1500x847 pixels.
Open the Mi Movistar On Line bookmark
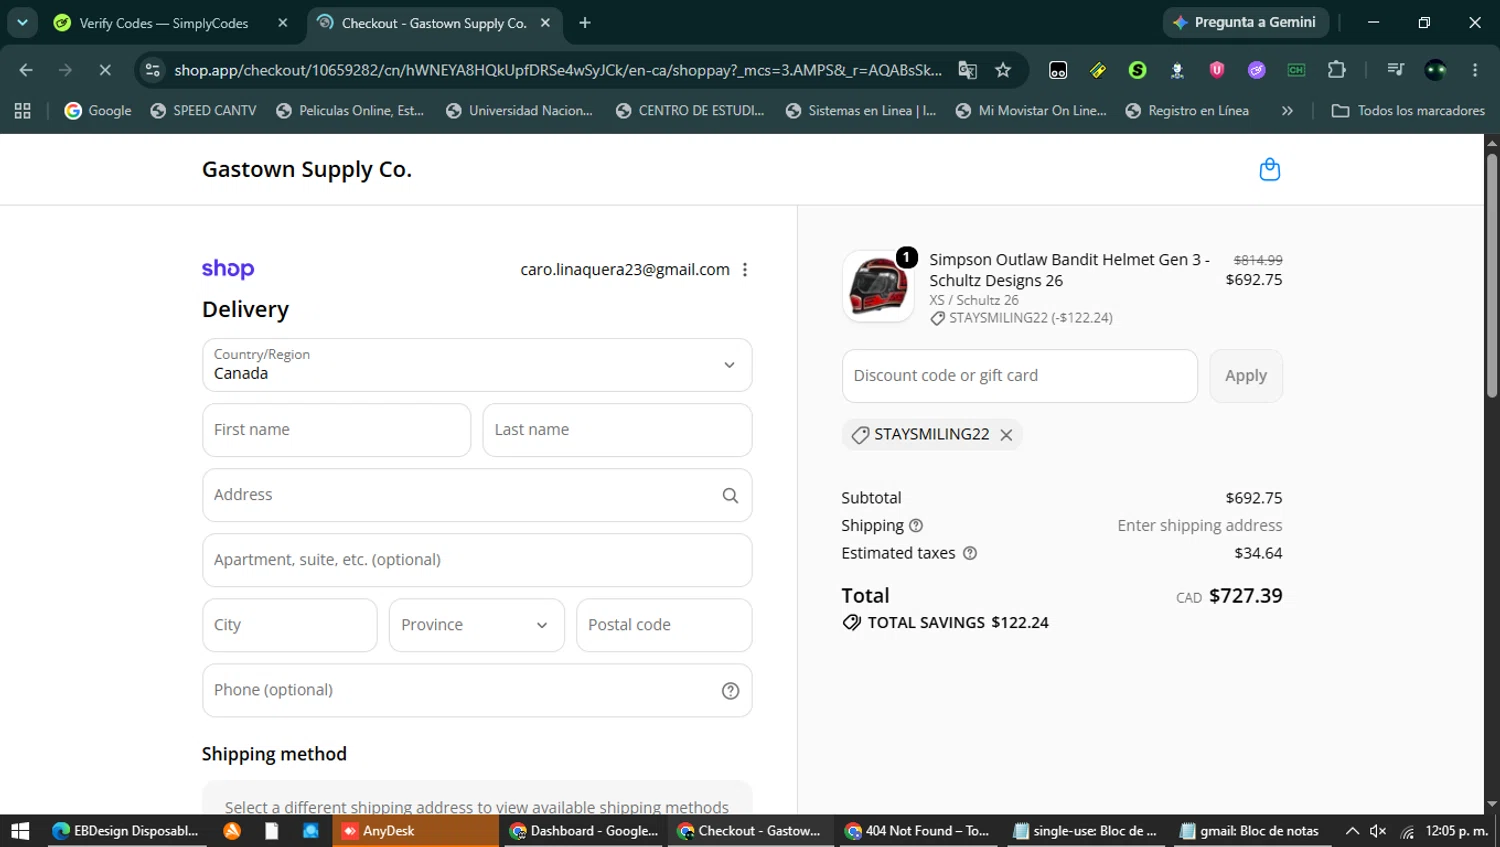click(1031, 111)
